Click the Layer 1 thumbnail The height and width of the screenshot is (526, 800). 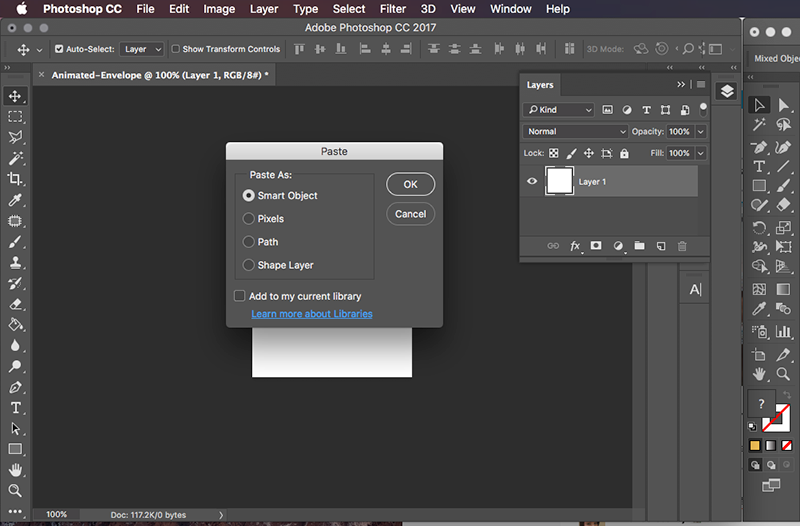tap(559, 181)
